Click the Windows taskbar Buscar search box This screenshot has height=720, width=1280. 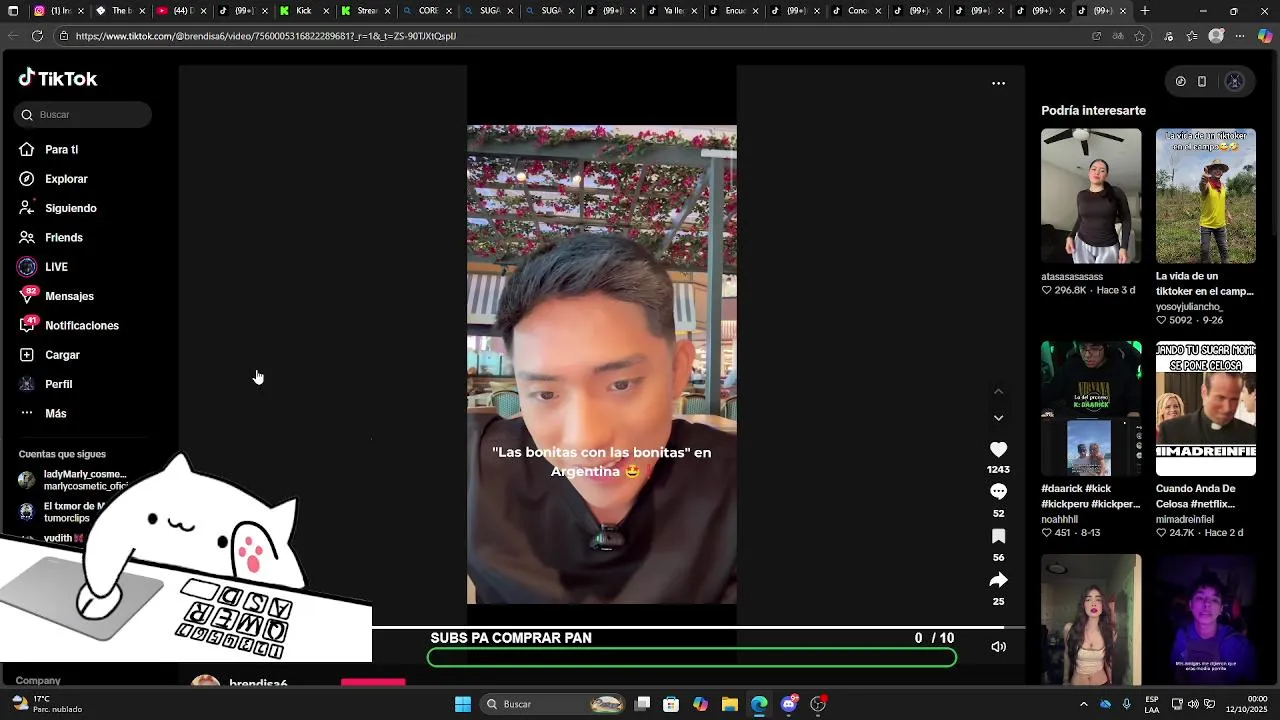[x=552, y=704]
